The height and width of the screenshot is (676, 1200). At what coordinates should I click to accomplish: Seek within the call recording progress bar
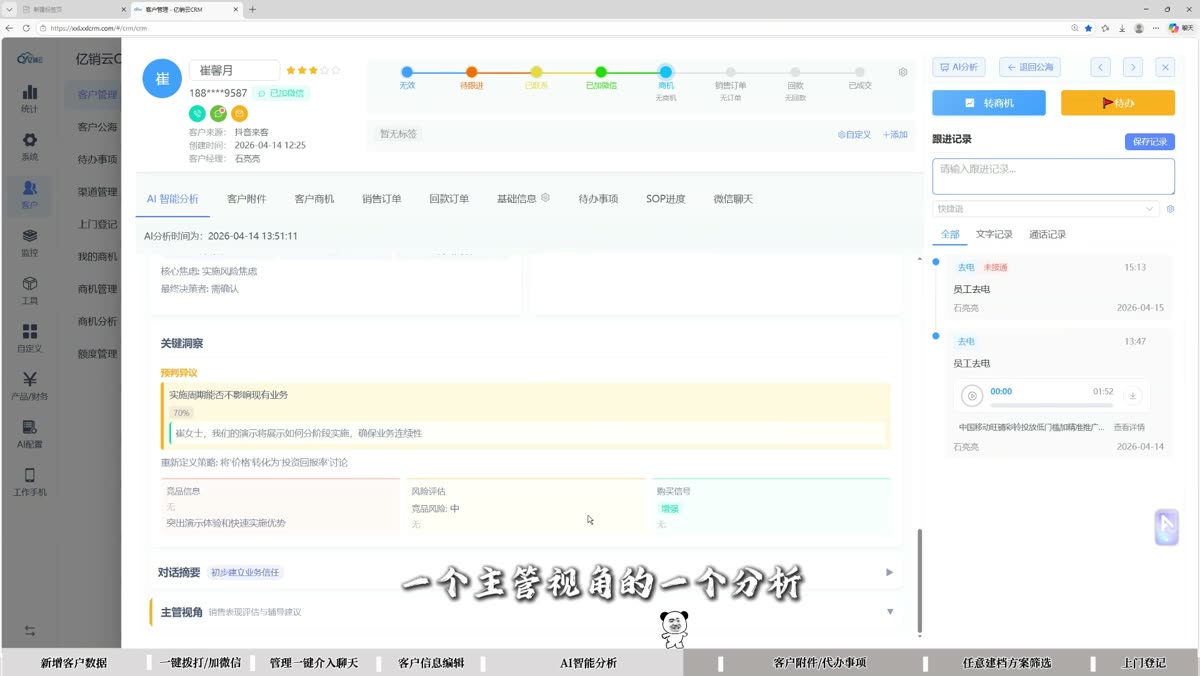point(1051,405)
